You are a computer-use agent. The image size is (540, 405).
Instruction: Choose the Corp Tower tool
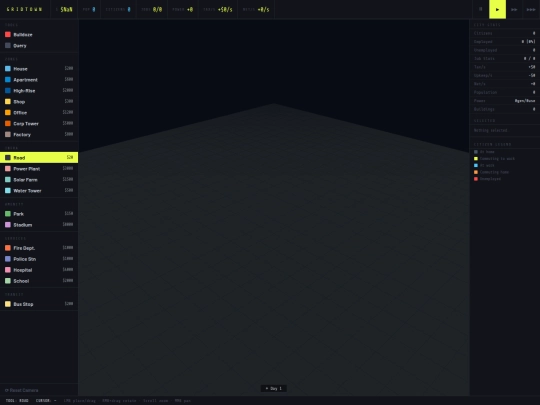point(39,124)
